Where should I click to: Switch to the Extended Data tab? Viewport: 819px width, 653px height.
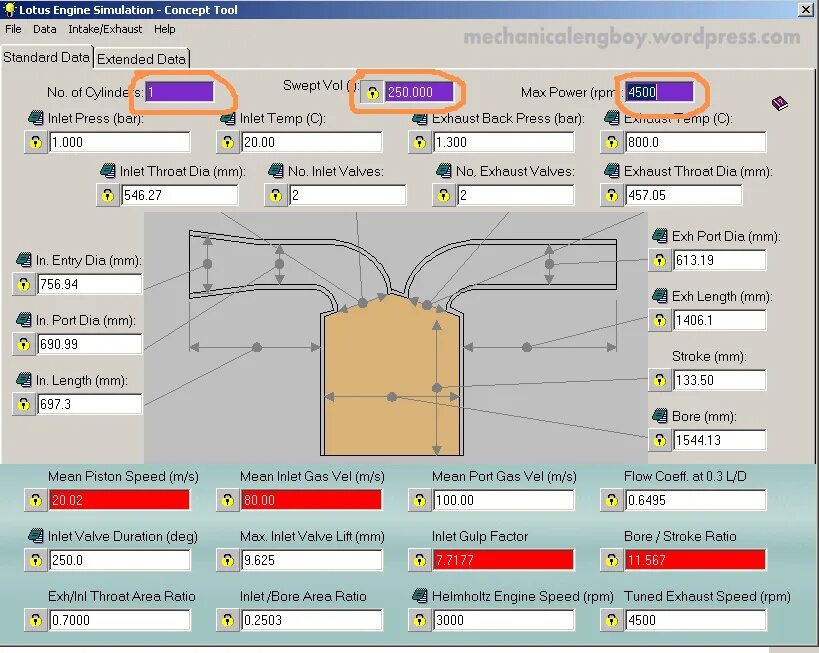click(142, 59)
